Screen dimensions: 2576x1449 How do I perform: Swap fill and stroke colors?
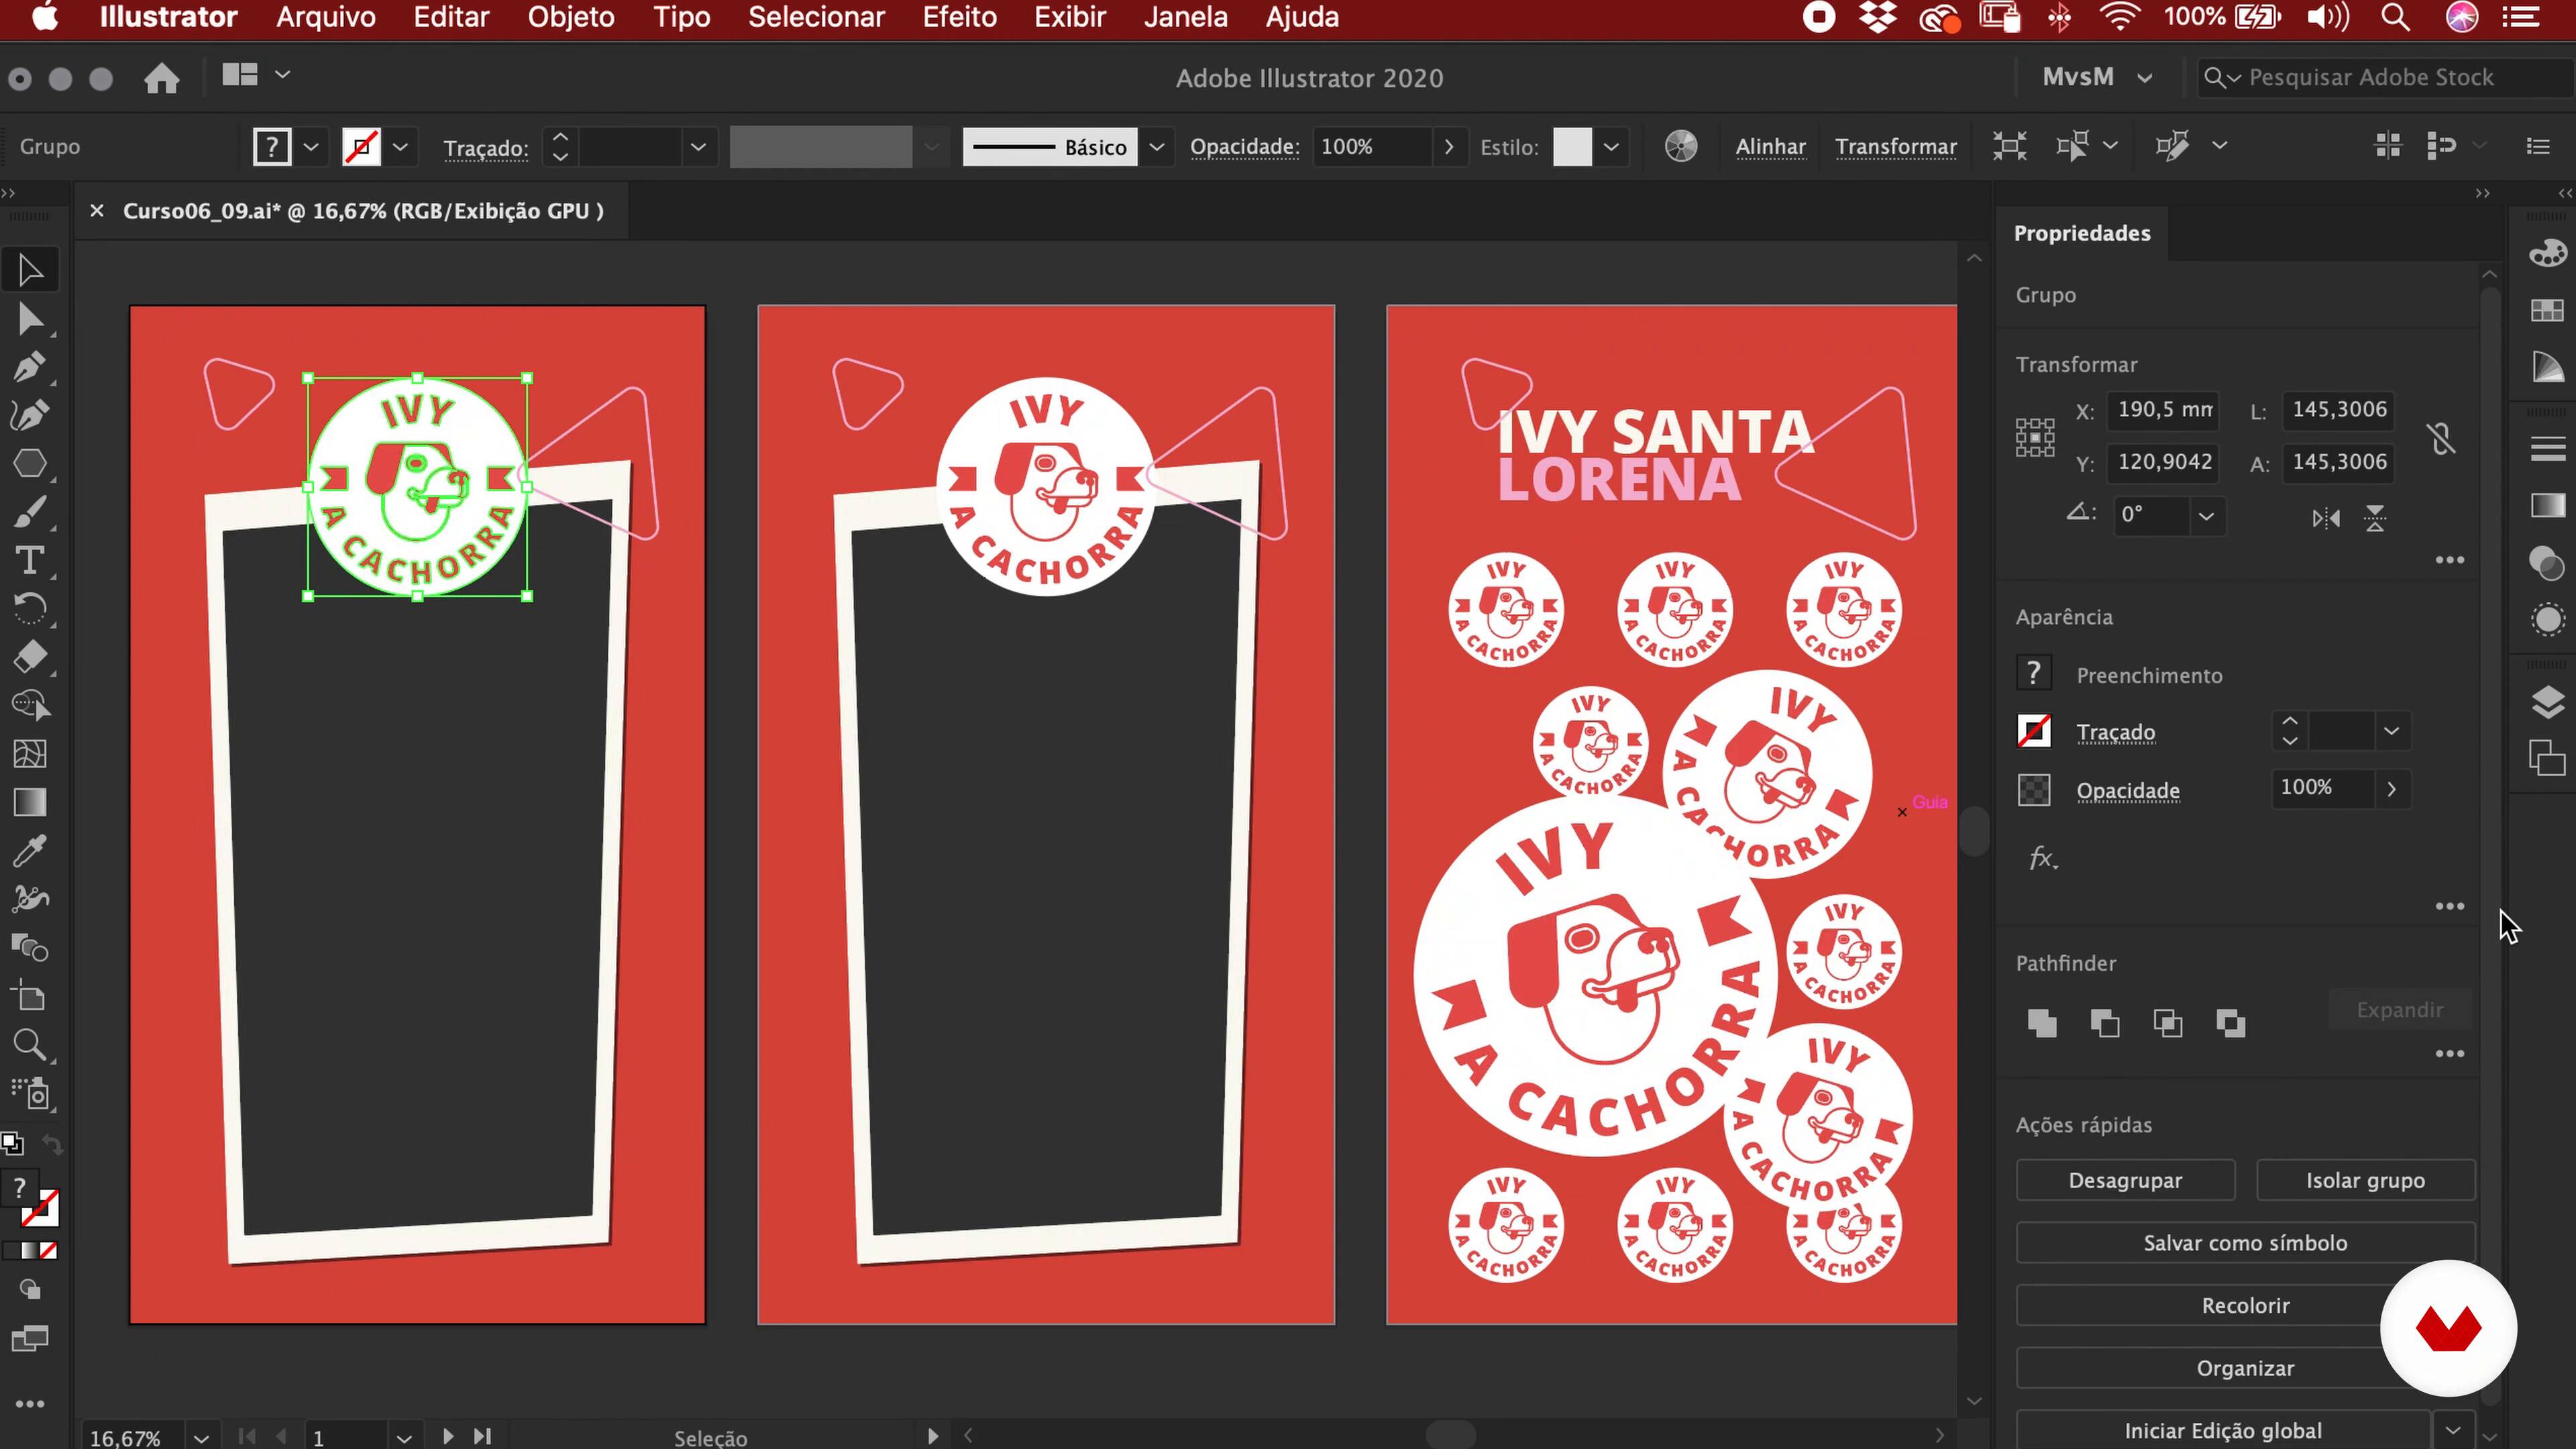pos(52,1146)
